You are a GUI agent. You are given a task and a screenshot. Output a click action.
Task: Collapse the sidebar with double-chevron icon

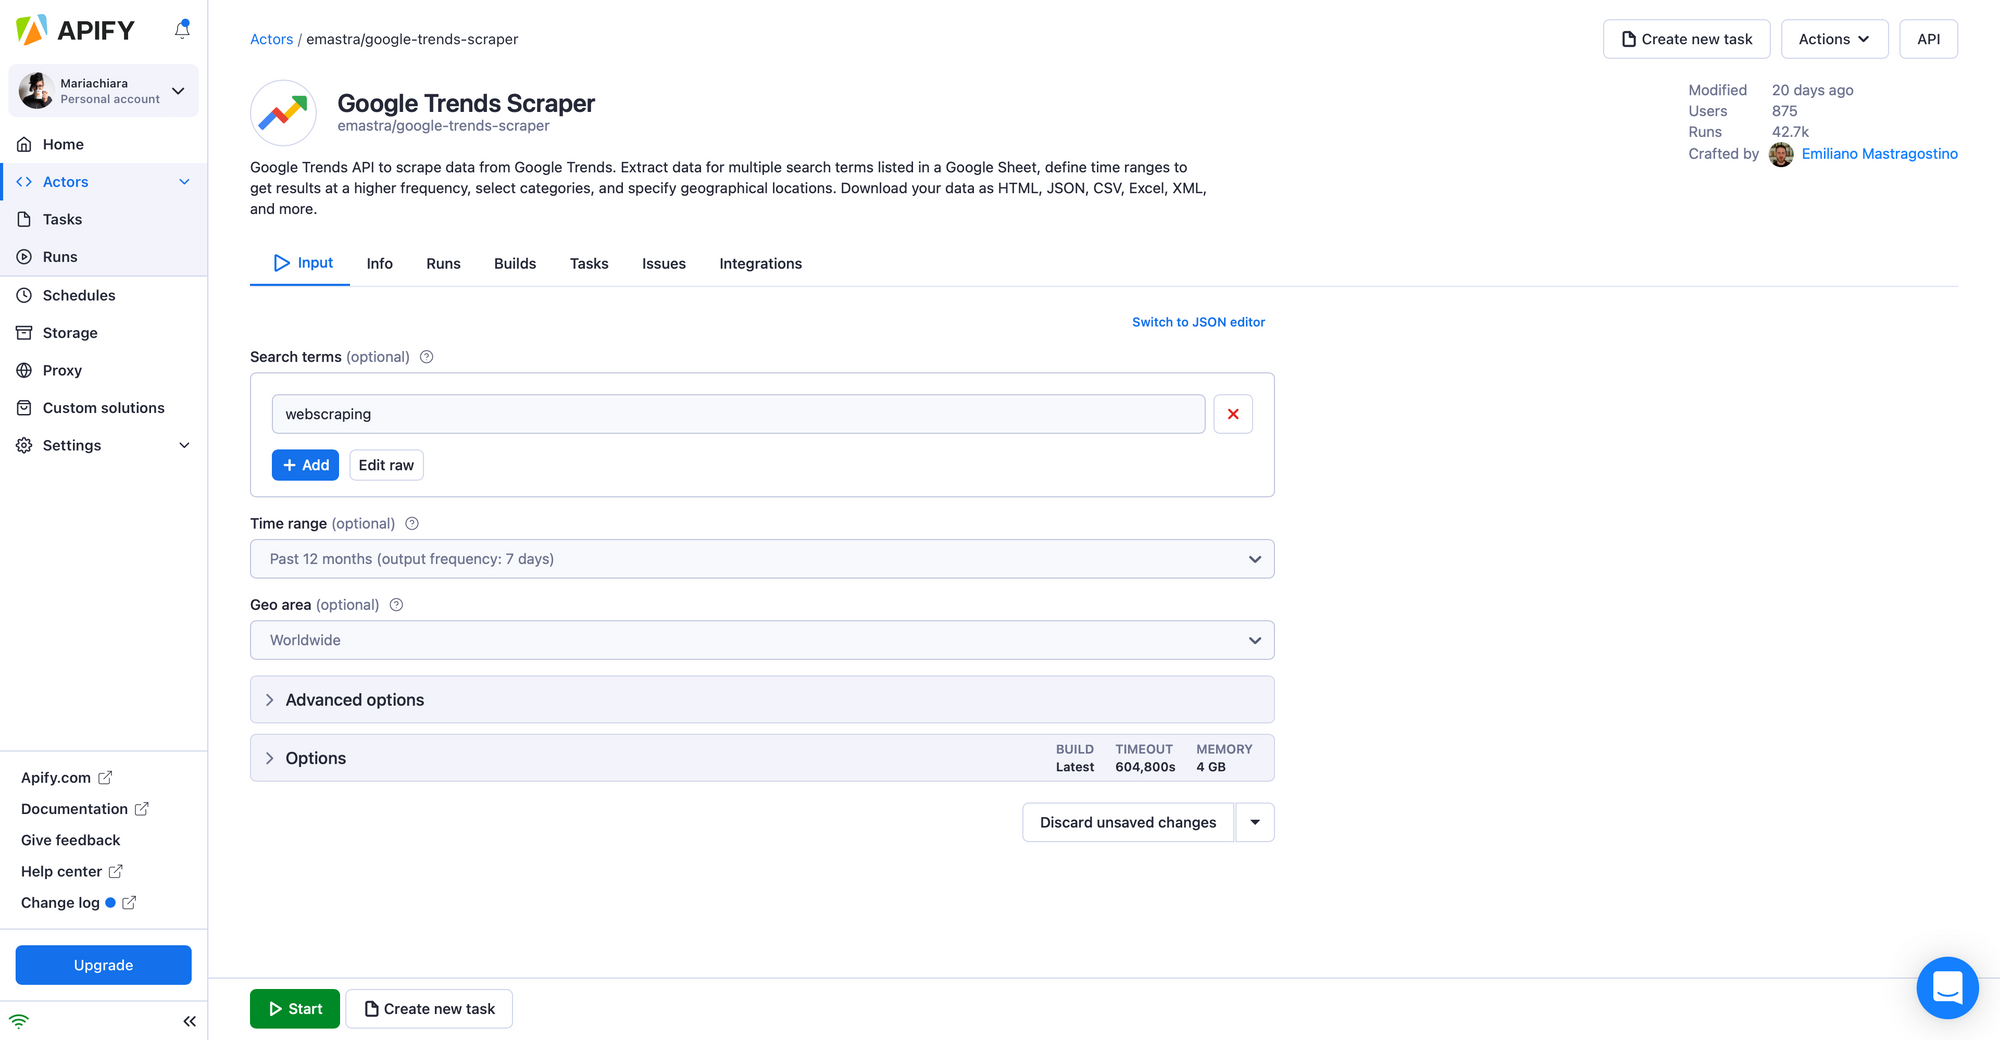pyautogui.click(x=189, y=1021)
